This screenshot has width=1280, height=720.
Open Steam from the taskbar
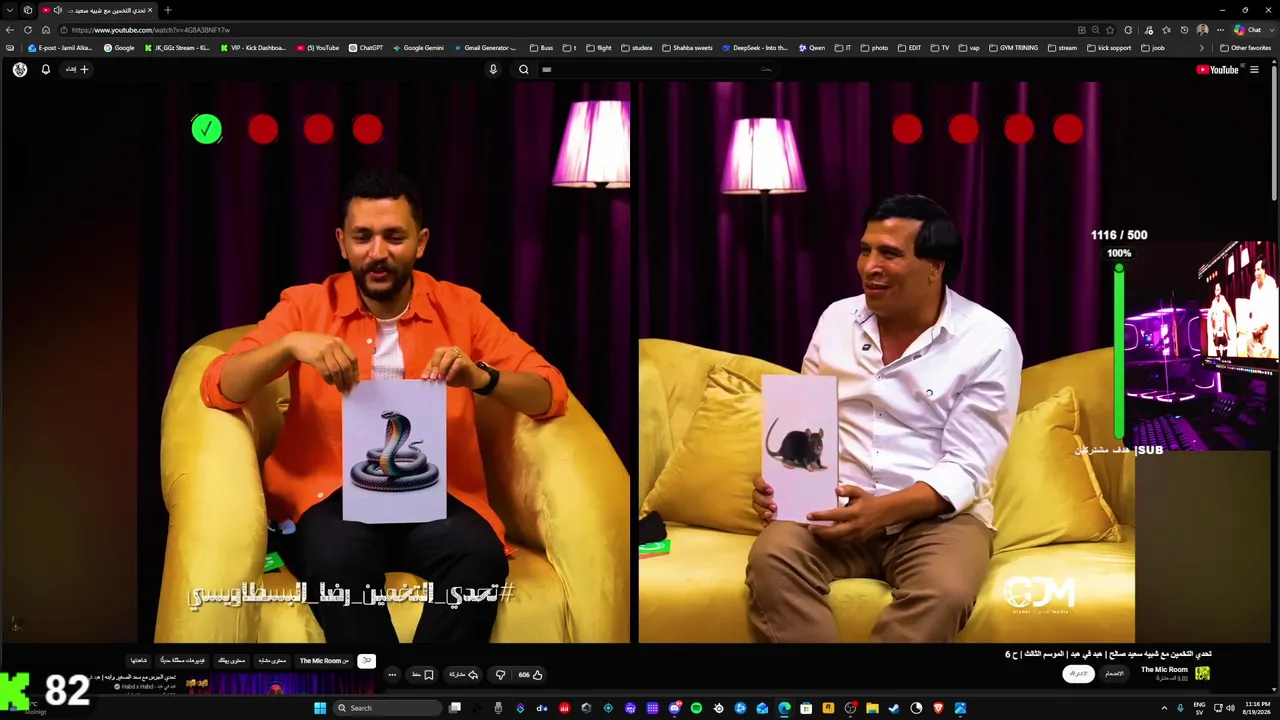(894, 708)
